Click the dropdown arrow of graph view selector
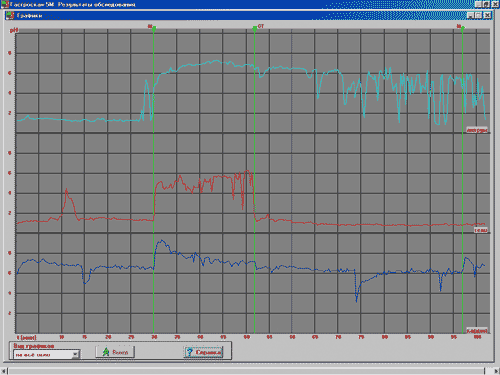500x375 pixels. click(x=76, y=355)
